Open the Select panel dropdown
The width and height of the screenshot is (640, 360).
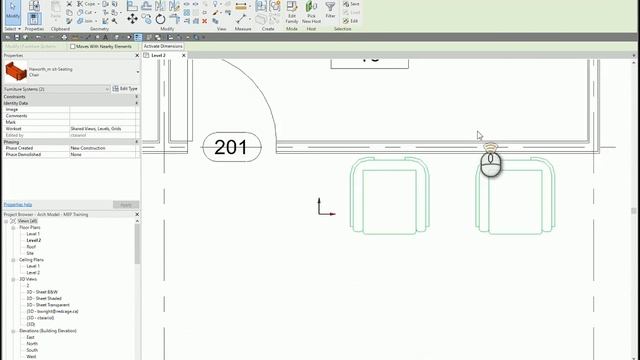(x=13, y=29)
